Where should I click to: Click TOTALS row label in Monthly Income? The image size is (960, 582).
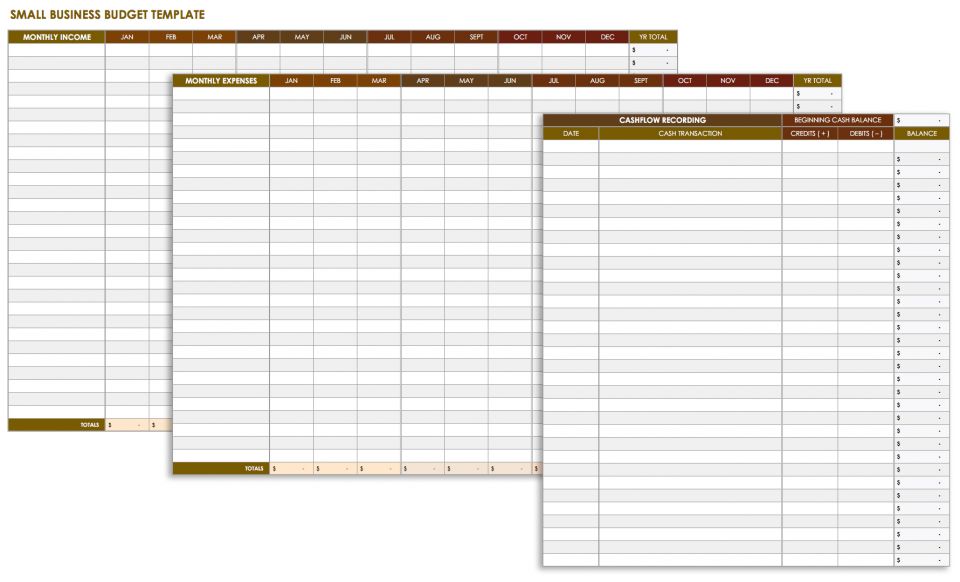56,425
